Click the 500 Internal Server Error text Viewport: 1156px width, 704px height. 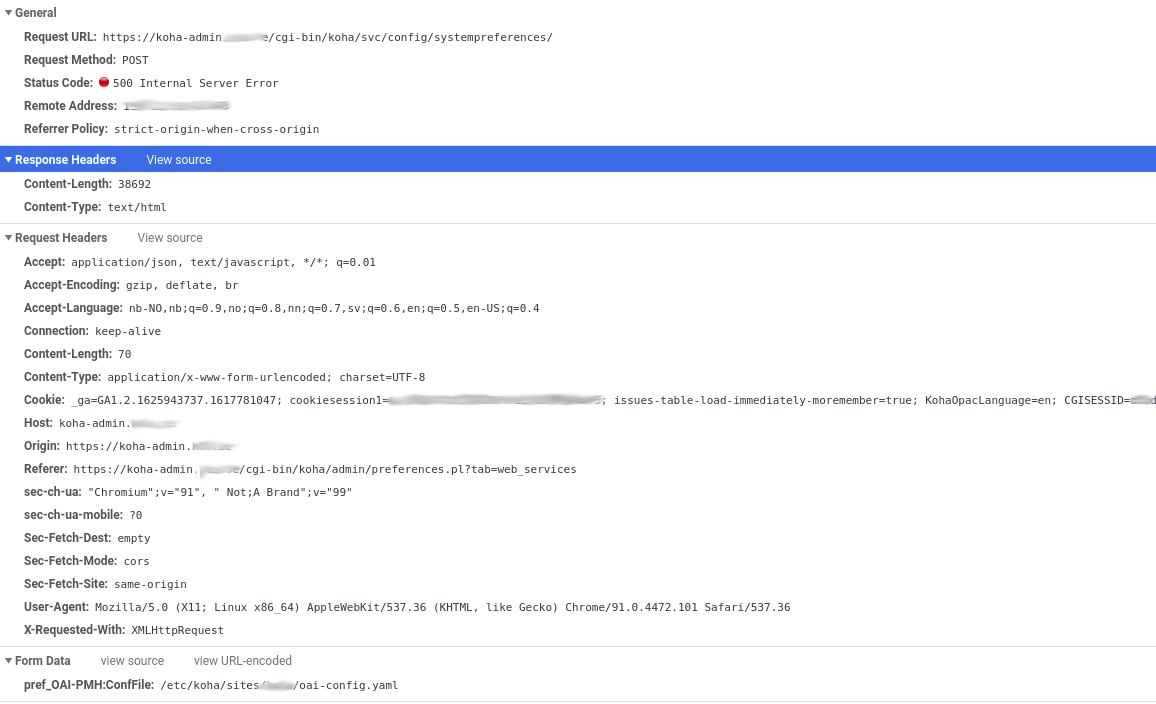coord(196,84)
